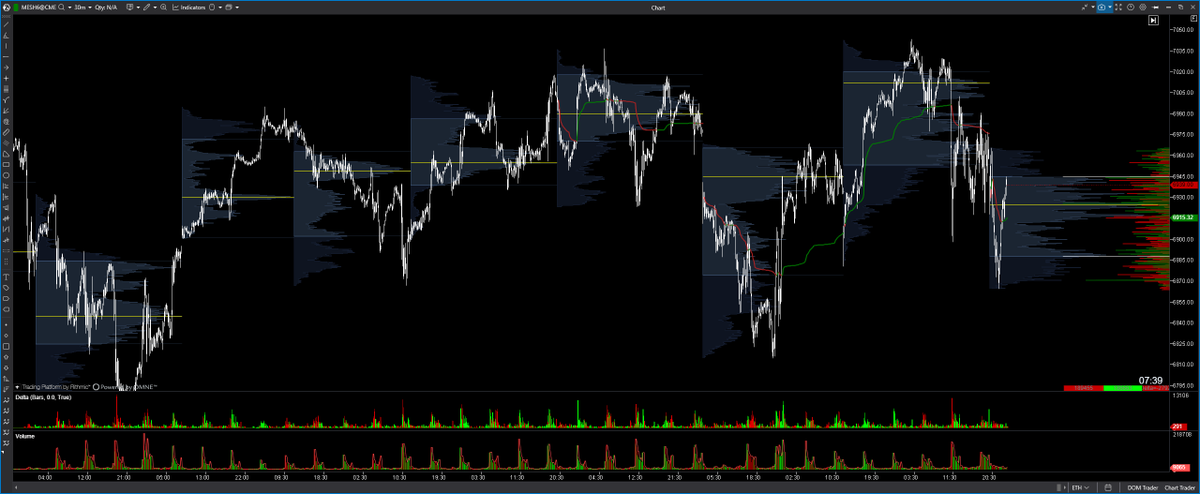Select the crosshair plus tool in the left toolbar
Image resolution: width=1200 pixels, height=494 pixels.
click(x=7, y=78)
